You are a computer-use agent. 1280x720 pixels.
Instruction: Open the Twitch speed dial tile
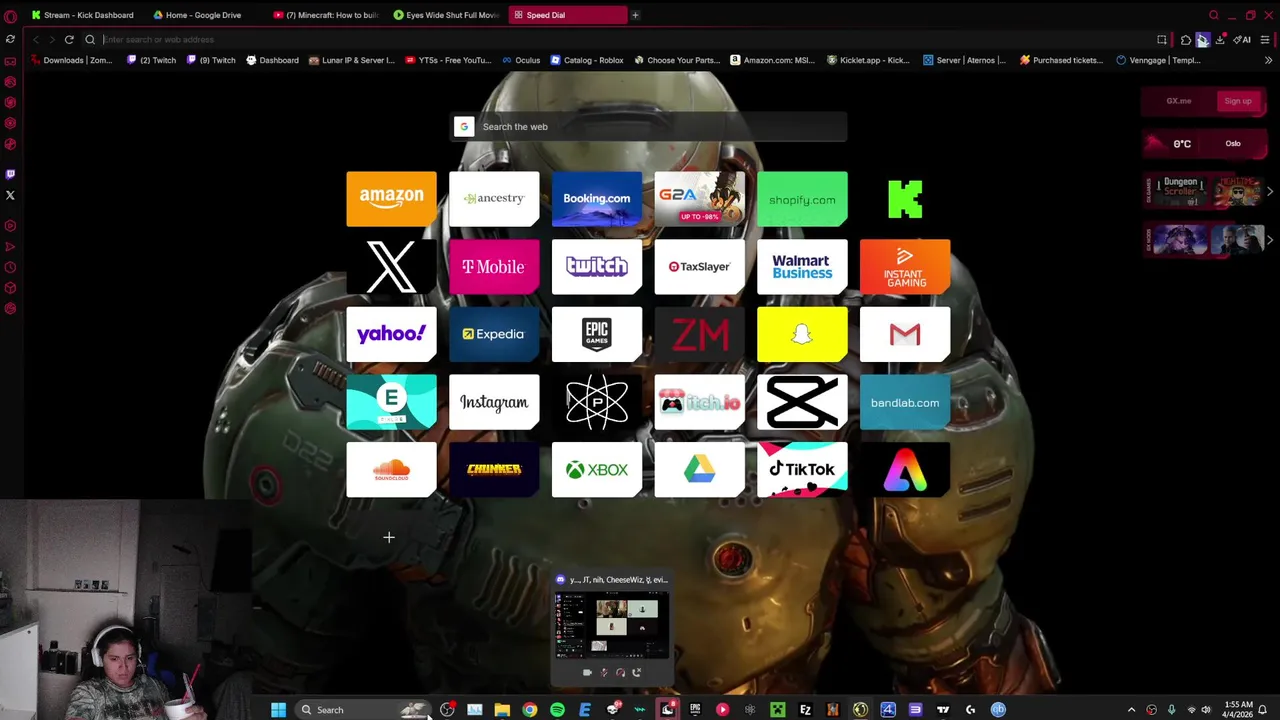pos(597,267)
